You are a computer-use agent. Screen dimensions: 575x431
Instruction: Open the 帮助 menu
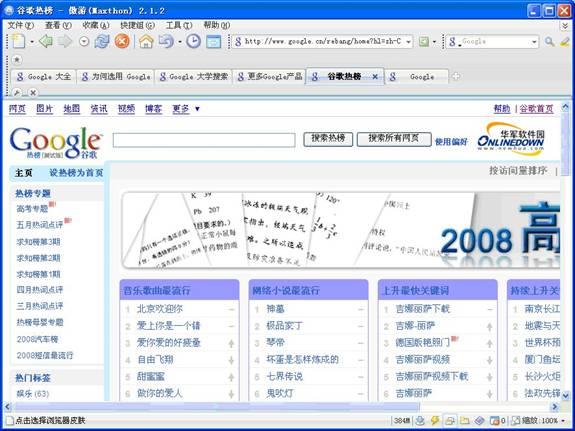pos(217,25)
